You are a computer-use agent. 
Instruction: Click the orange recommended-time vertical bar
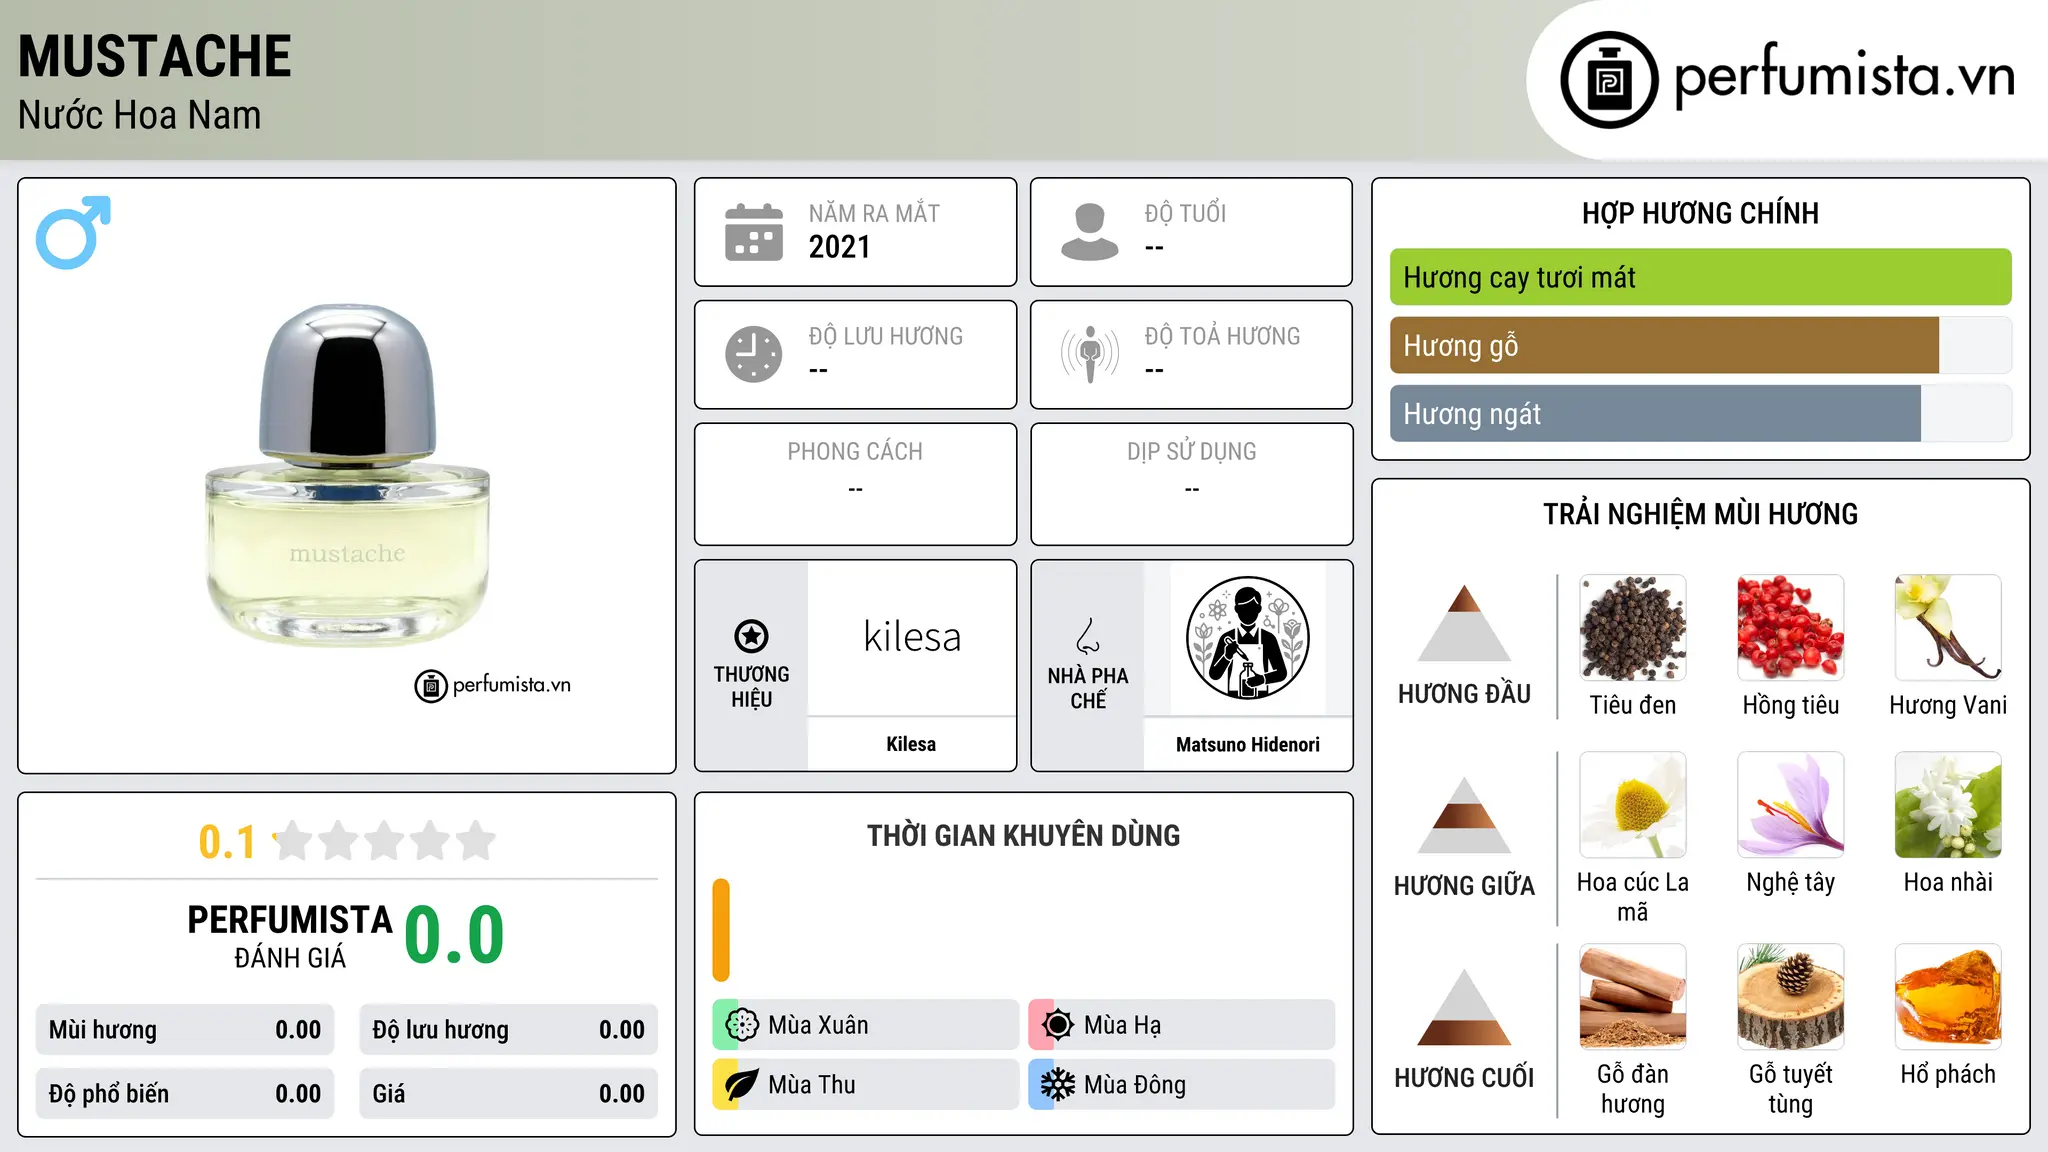pyautogui.click(x=721, y=930)
